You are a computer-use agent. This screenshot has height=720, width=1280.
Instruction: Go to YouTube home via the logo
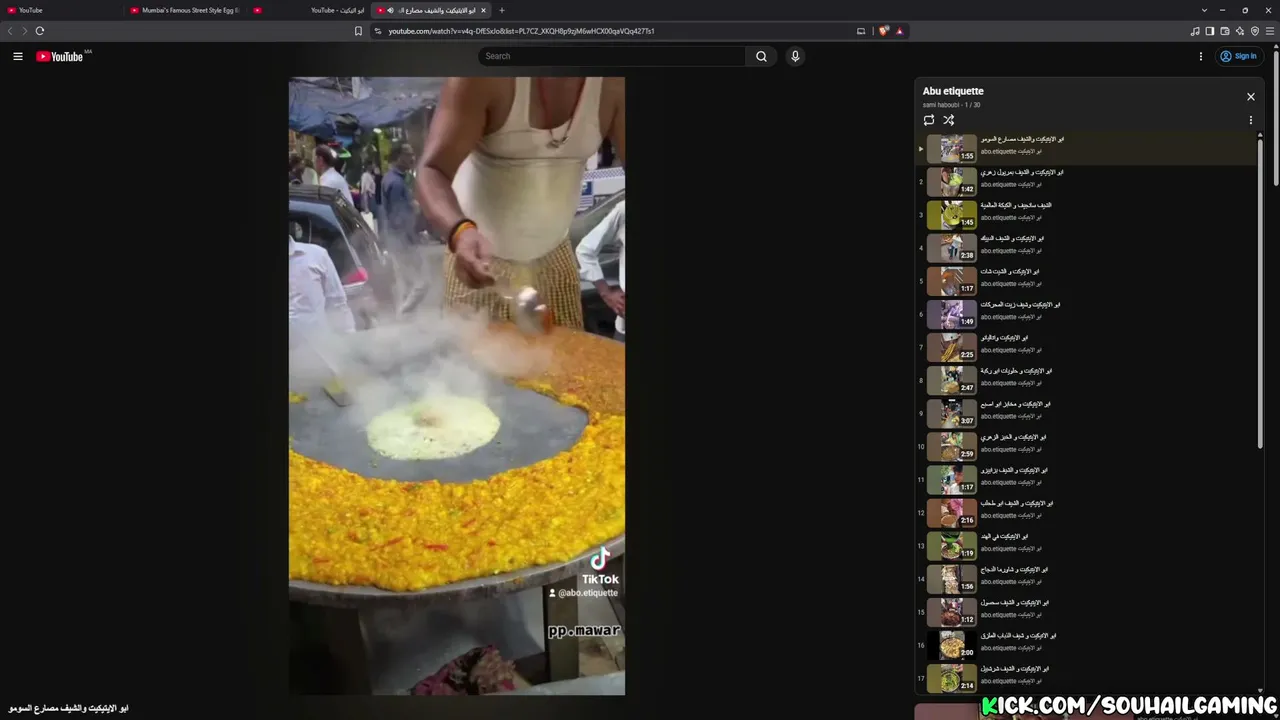pyautogui.click(x=60, y=56)
